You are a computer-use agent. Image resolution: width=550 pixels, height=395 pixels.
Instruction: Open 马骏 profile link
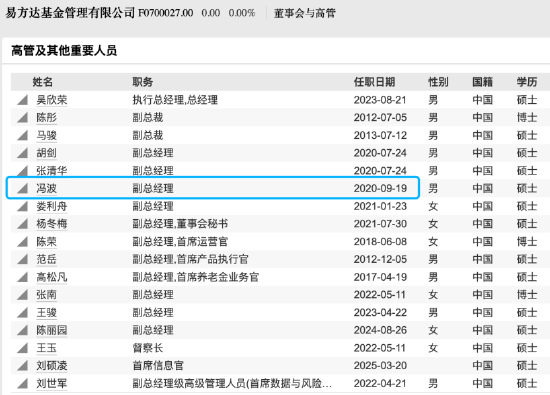click(x=47, y=135)
